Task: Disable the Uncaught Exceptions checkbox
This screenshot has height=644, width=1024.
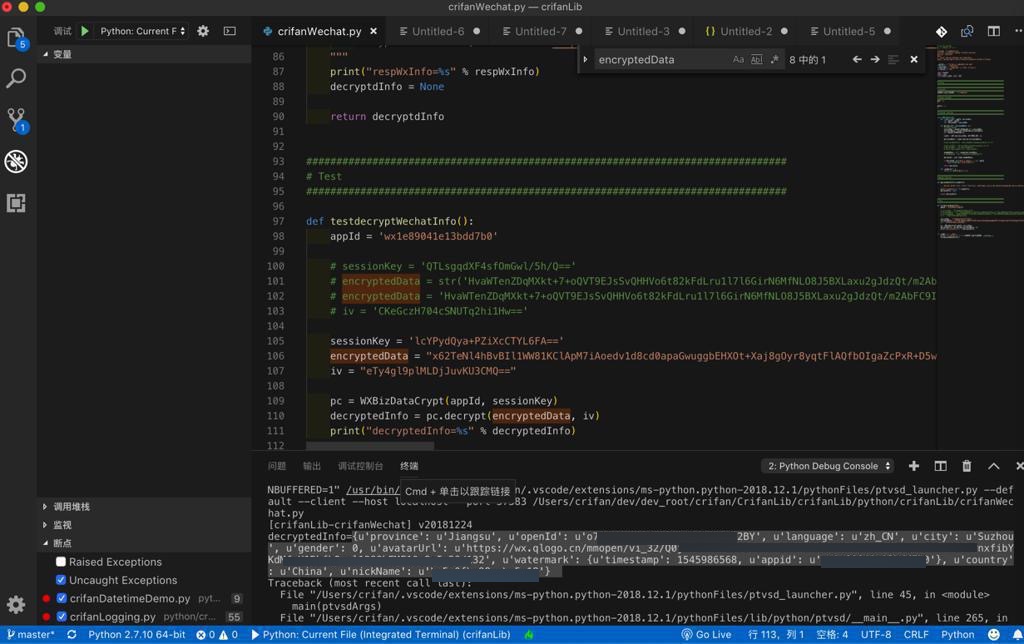Action: 61,580
